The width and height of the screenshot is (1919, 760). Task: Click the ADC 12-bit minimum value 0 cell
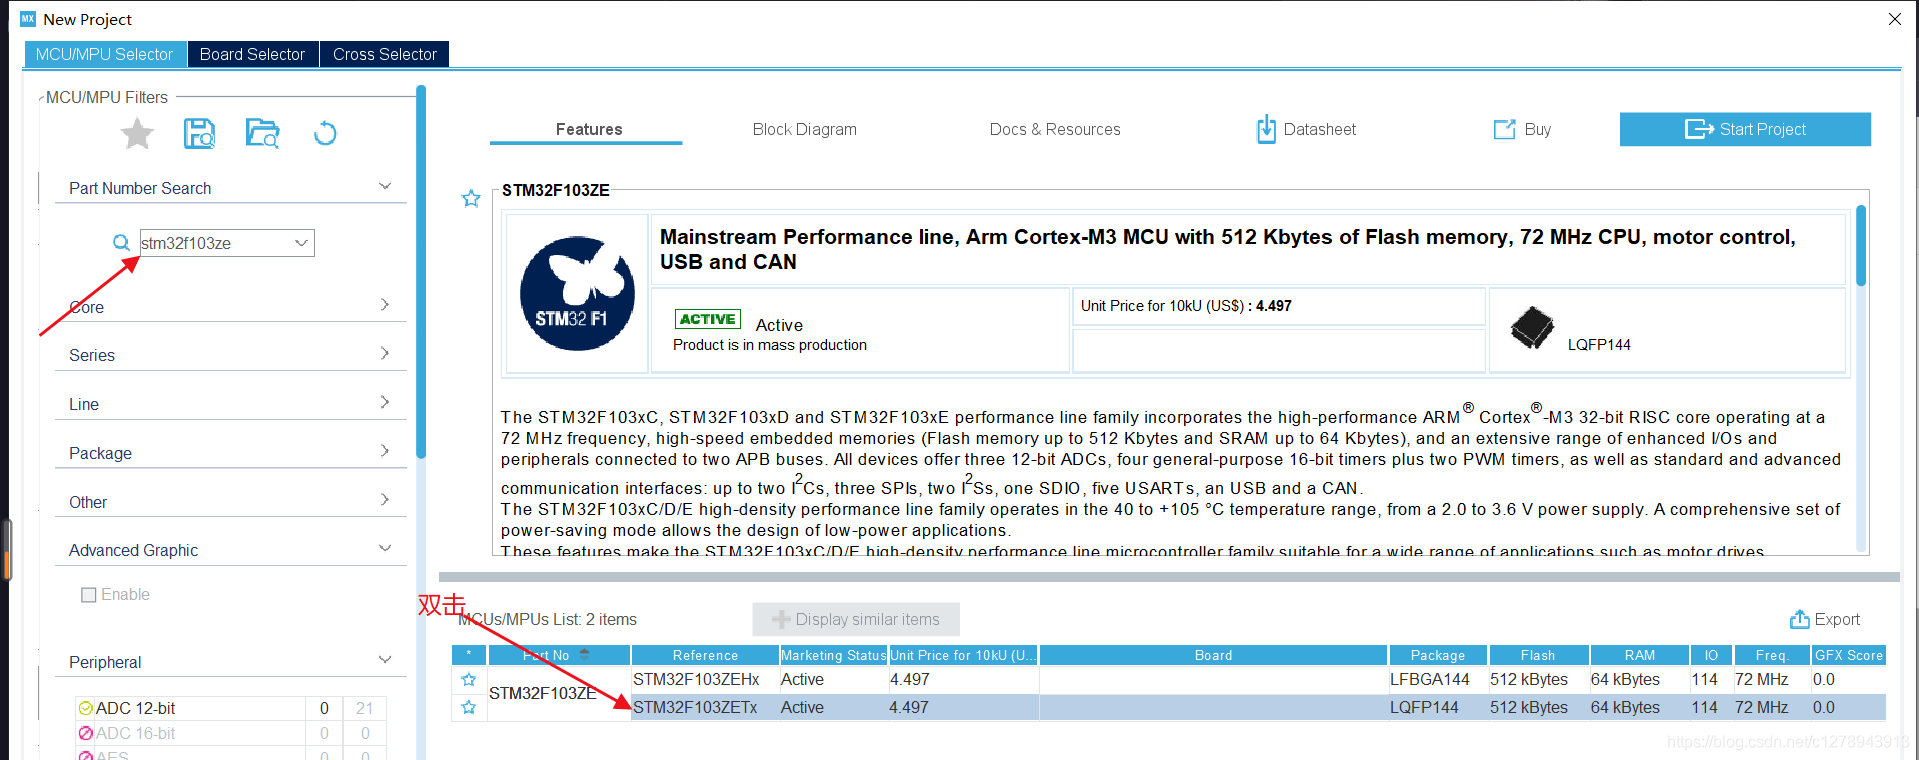coord(324,708)
